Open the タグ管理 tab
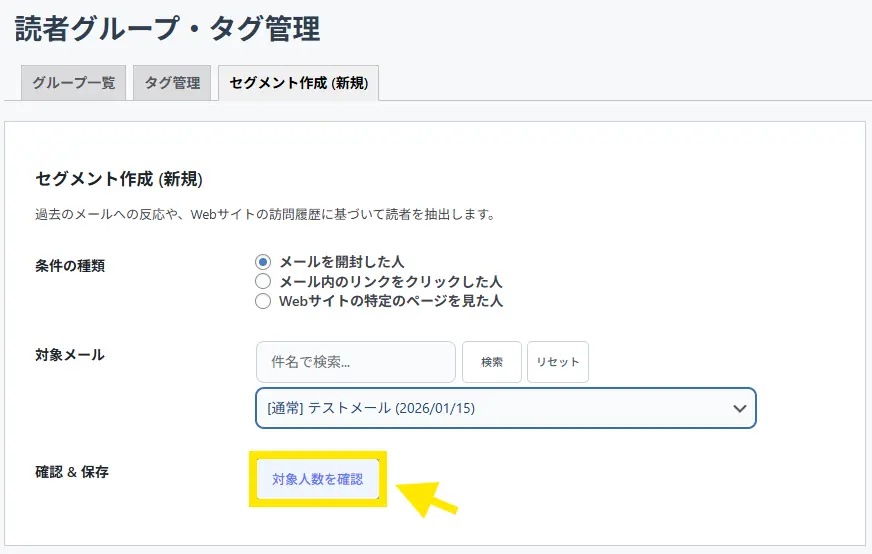The height and width of the screenshot is (554, 872). [x=172, y=83]
